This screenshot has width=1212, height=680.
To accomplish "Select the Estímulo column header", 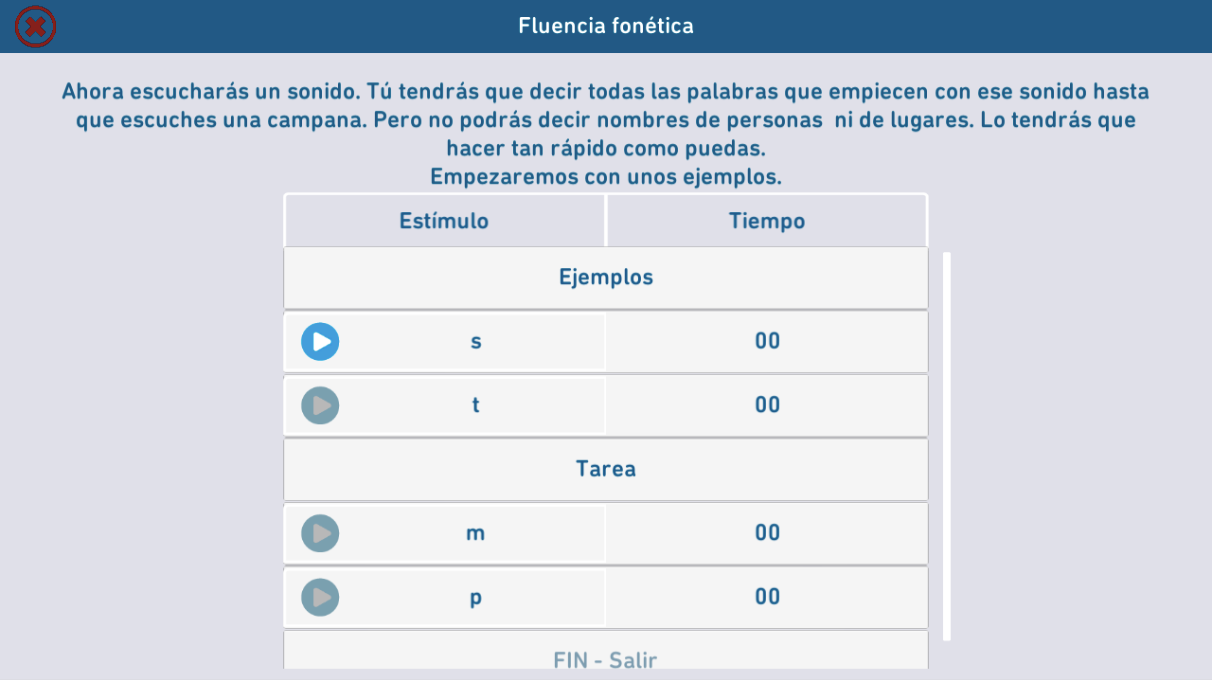I will point(444,221).
